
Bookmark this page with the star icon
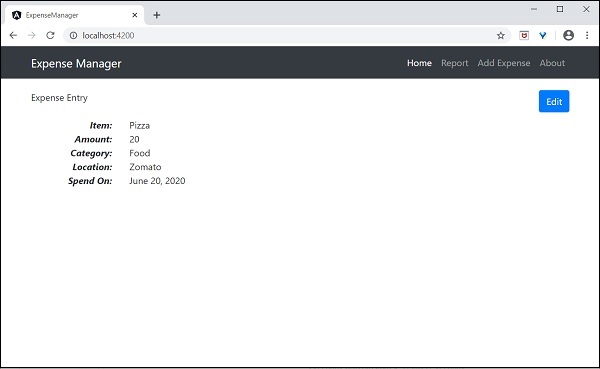click(x=501, y=36)
